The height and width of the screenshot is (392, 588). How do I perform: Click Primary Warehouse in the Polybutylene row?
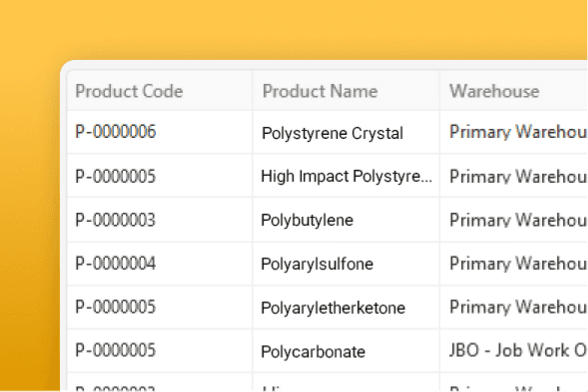(x=518, y=220)
